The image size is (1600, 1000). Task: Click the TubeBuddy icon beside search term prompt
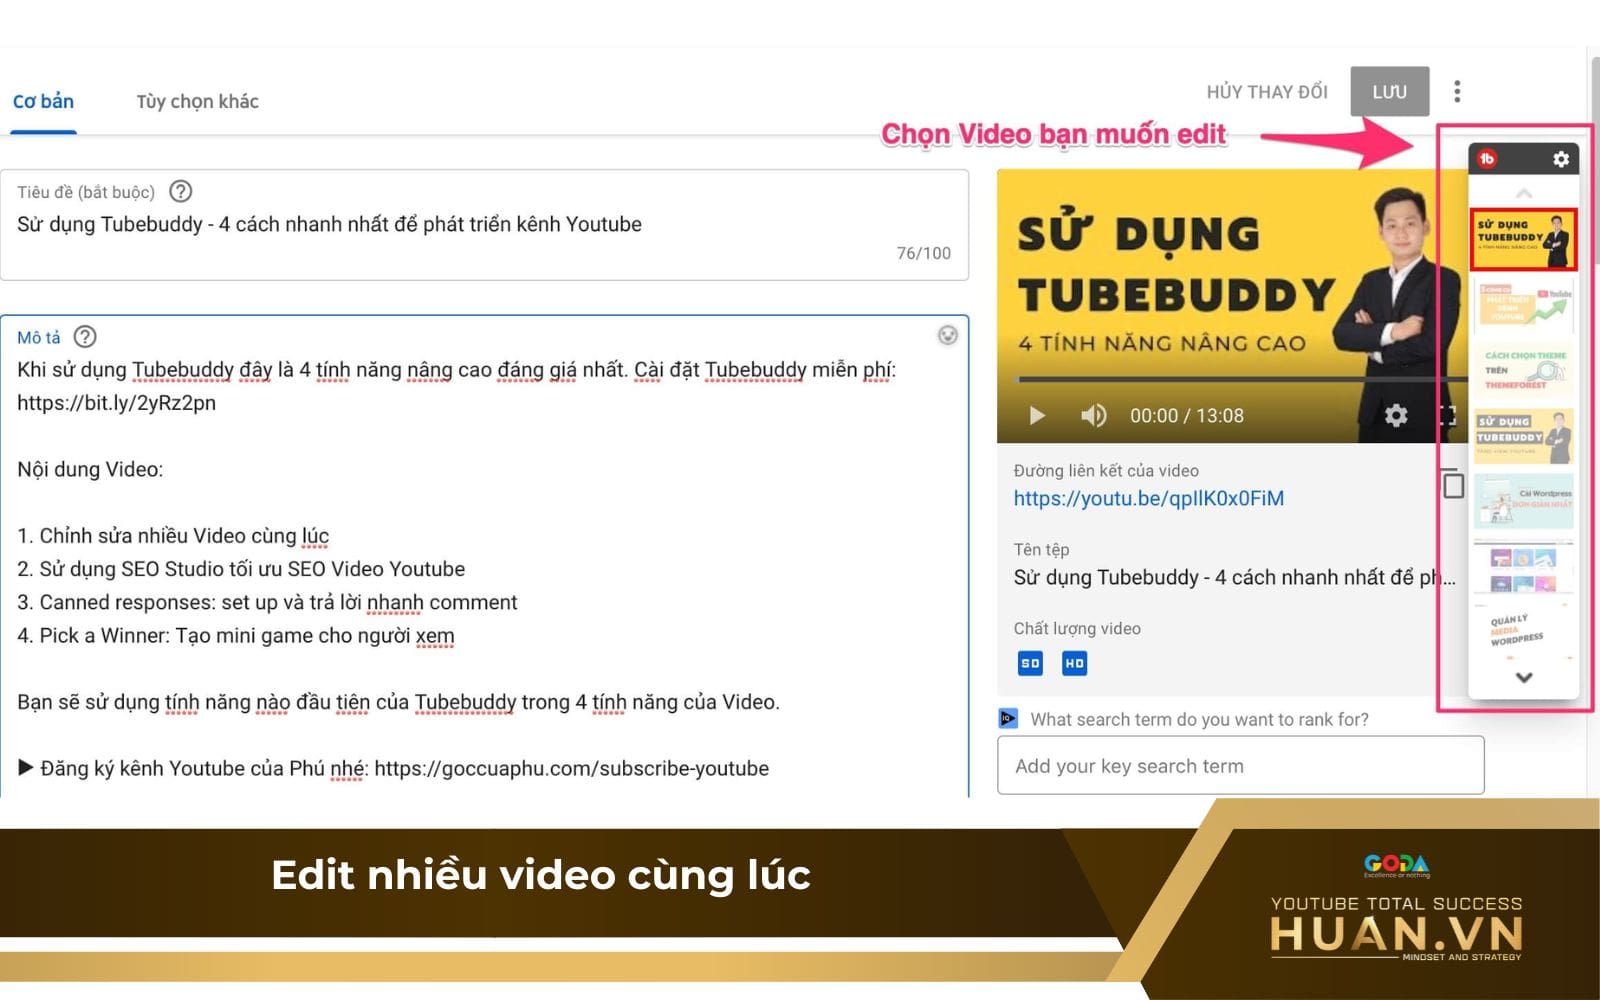(1008, 718)
